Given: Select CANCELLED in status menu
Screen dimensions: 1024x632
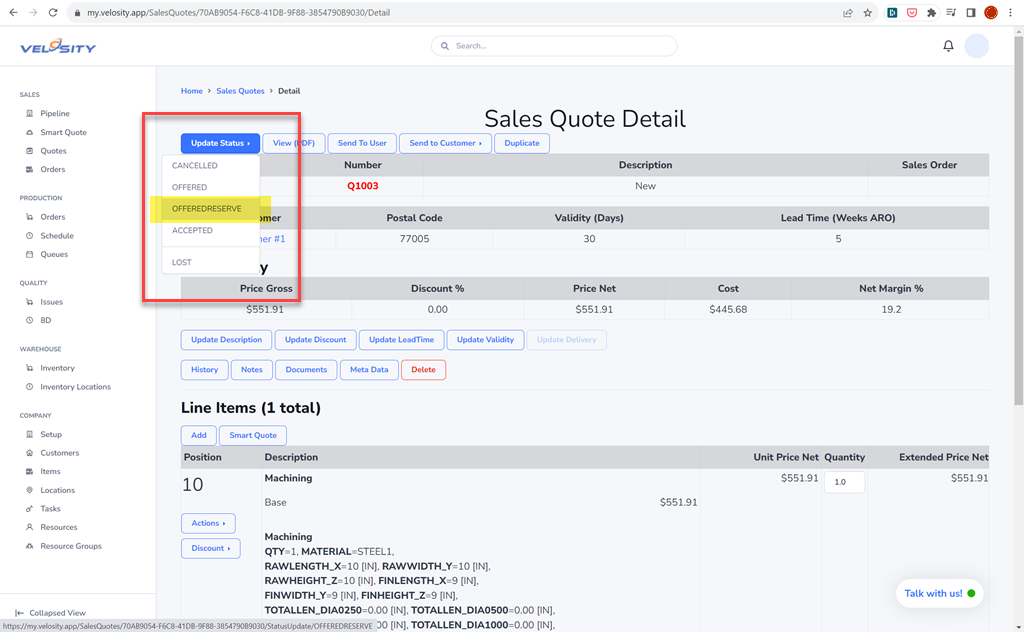Looking at the screenshot, I should coord(194,166).
